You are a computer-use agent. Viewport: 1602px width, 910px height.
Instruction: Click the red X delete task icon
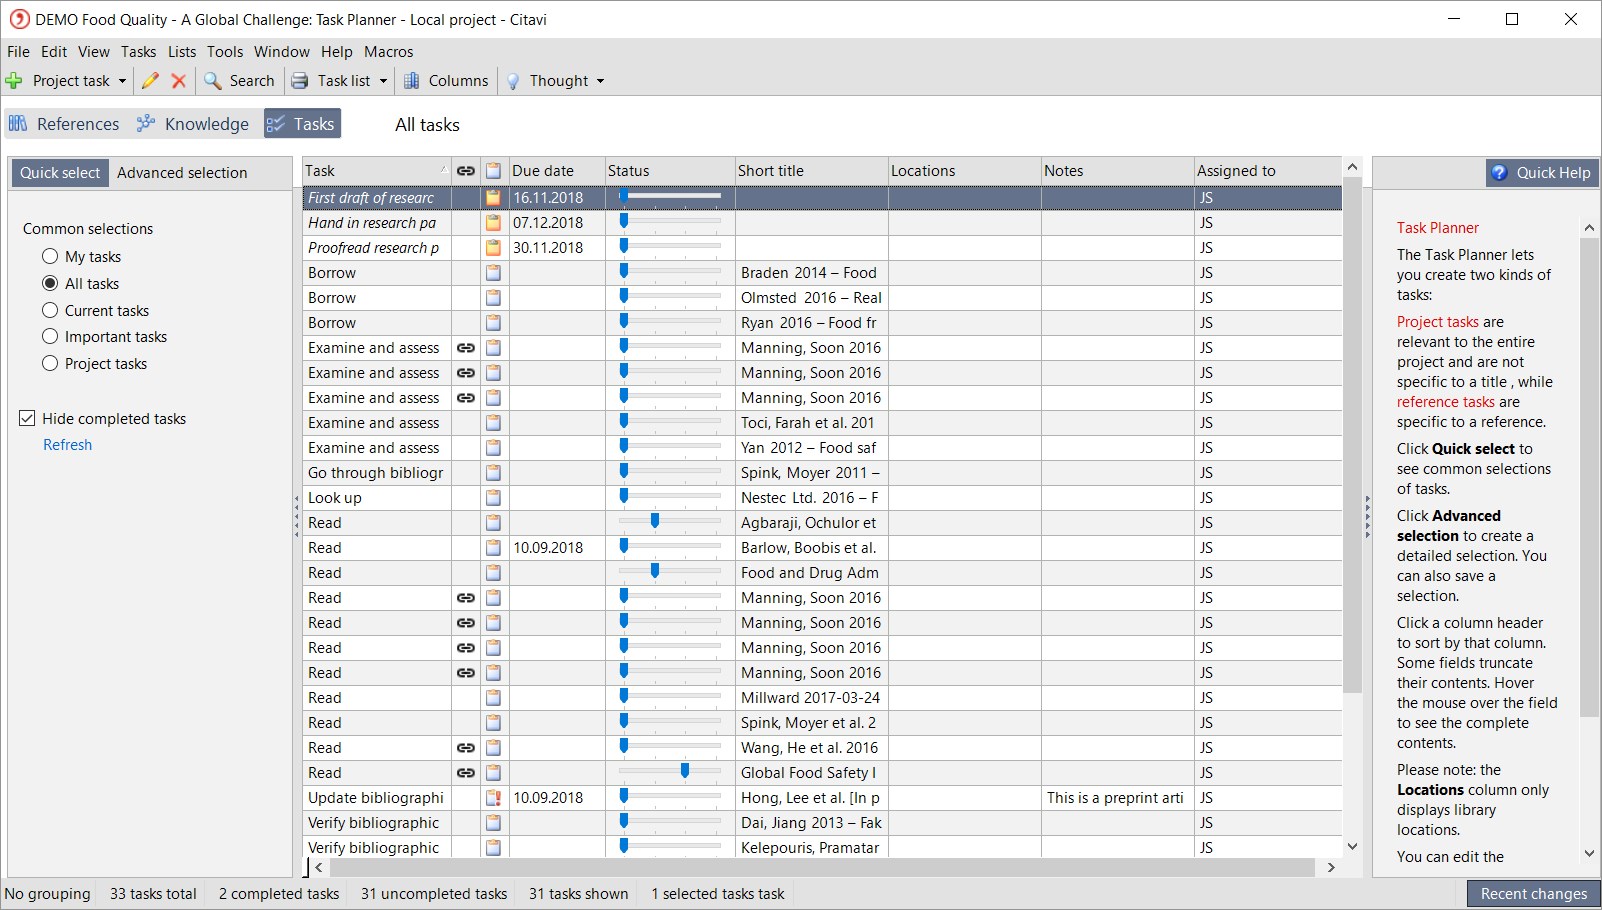pos(179,81)
